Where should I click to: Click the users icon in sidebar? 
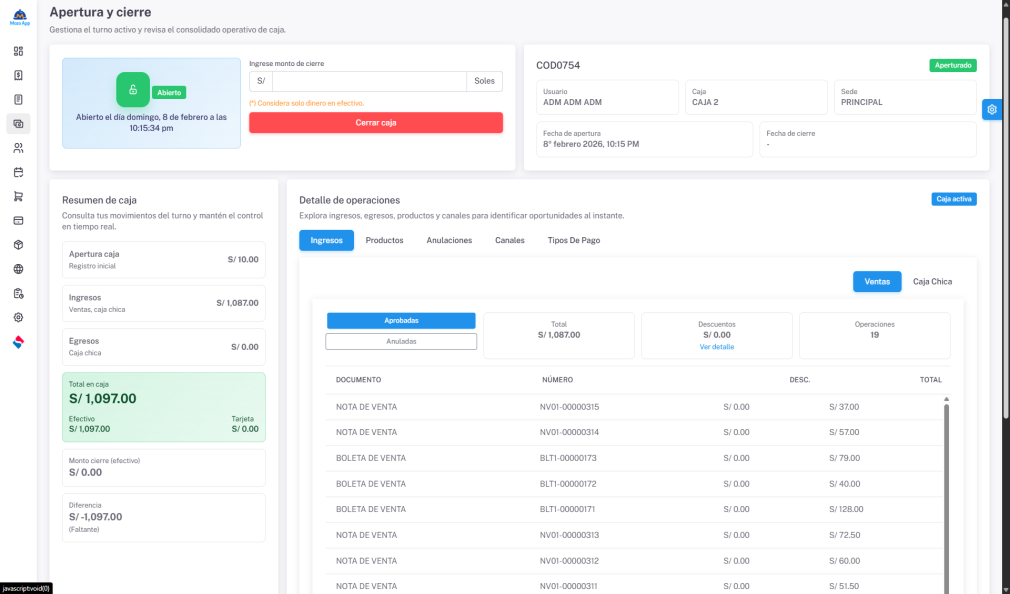18,148
